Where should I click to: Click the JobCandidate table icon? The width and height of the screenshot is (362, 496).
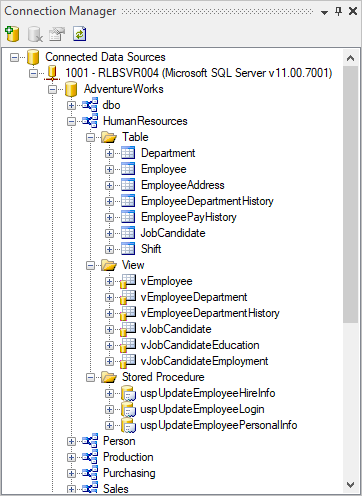point(128,233)
